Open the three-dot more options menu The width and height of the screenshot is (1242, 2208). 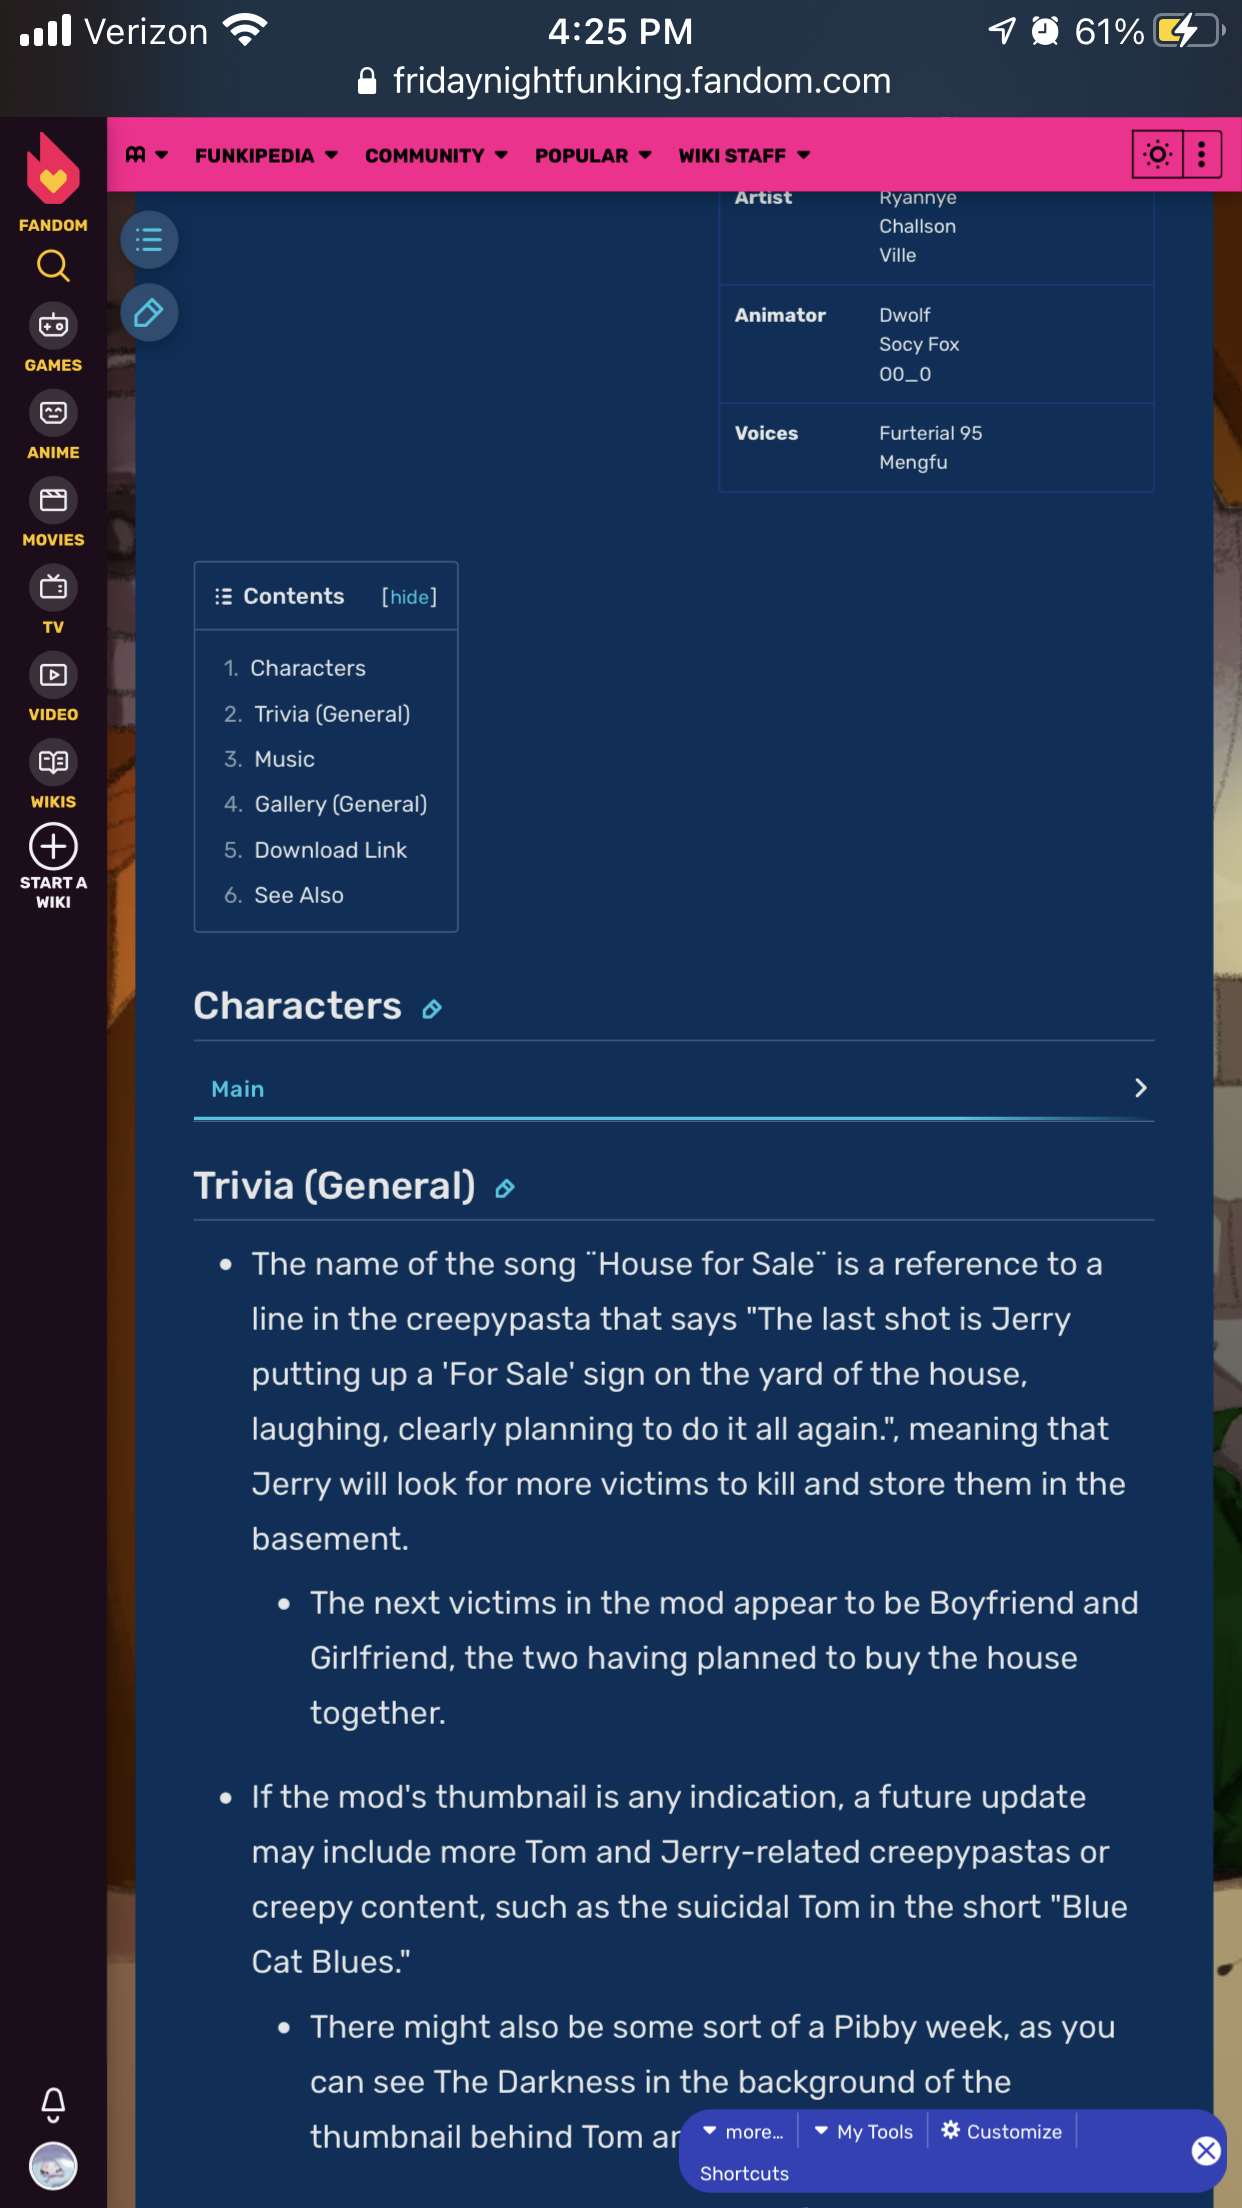pyautogui.click(x=1202, y=155)
